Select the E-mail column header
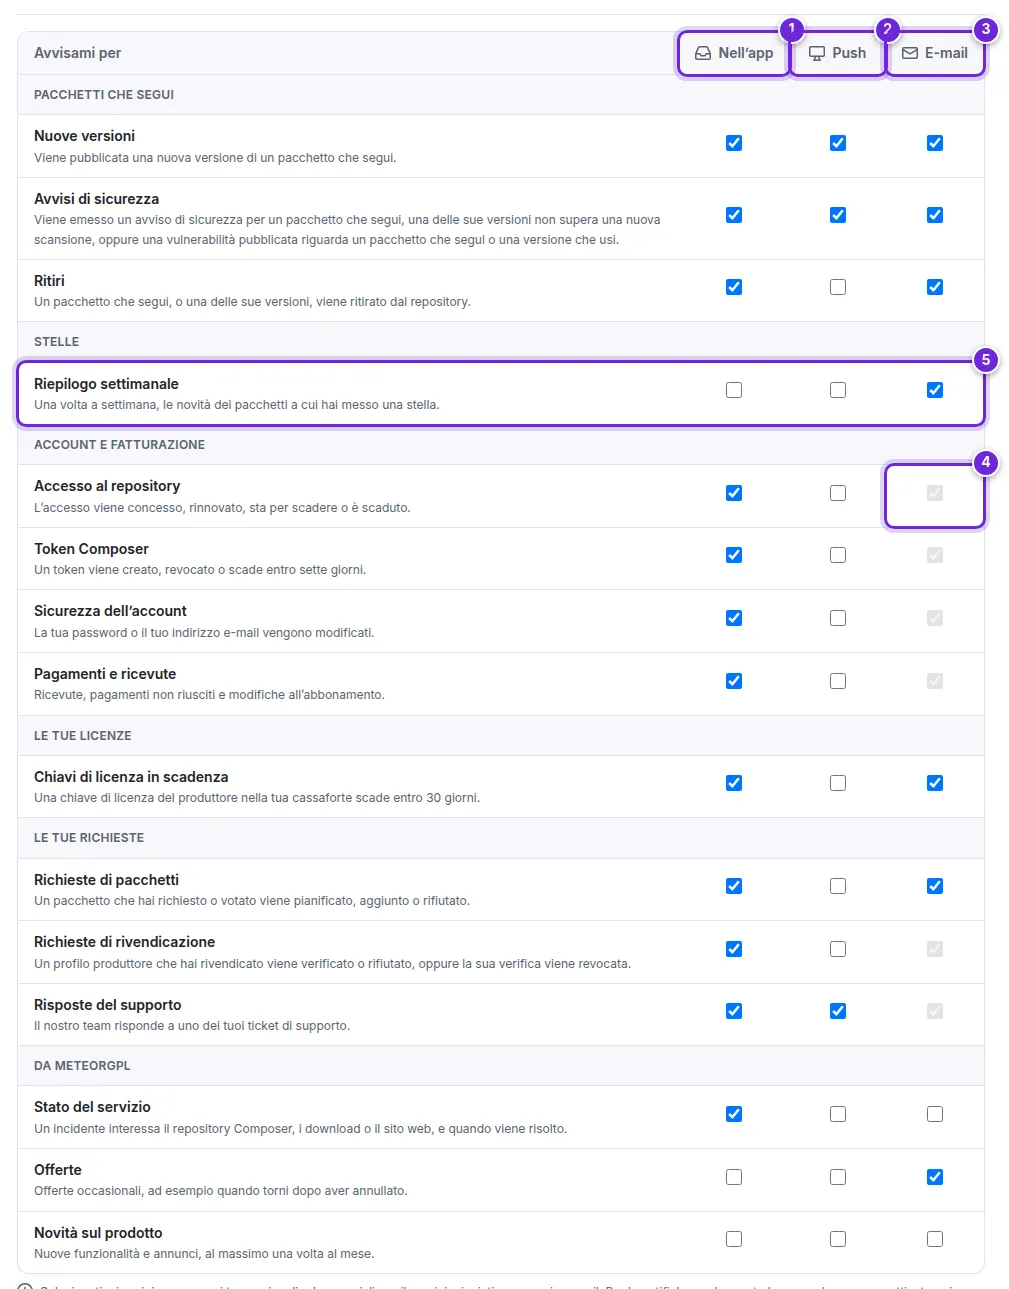The height and width of the screenshot is (1289, 1009). (x=935, y=53)
